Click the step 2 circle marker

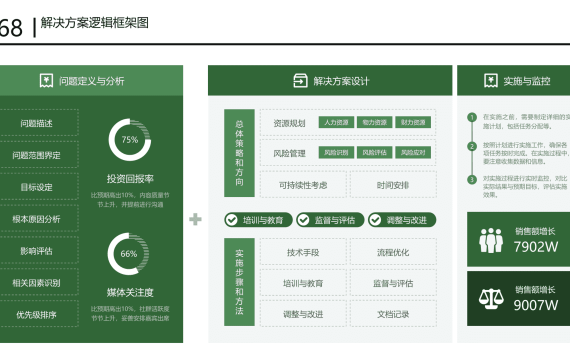pyautogui.click(x=472, y=146)
